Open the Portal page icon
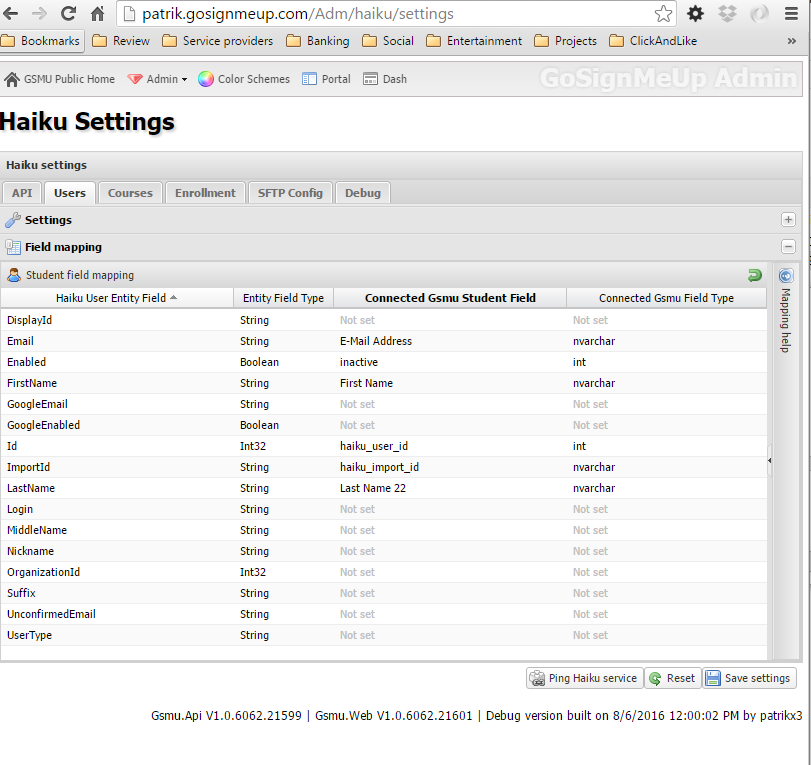 pos(309,79)
